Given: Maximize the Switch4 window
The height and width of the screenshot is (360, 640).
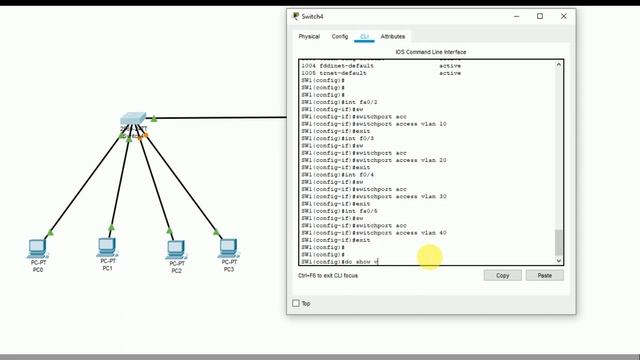Looking at the screenshot, I should click(x=540, y=16).
